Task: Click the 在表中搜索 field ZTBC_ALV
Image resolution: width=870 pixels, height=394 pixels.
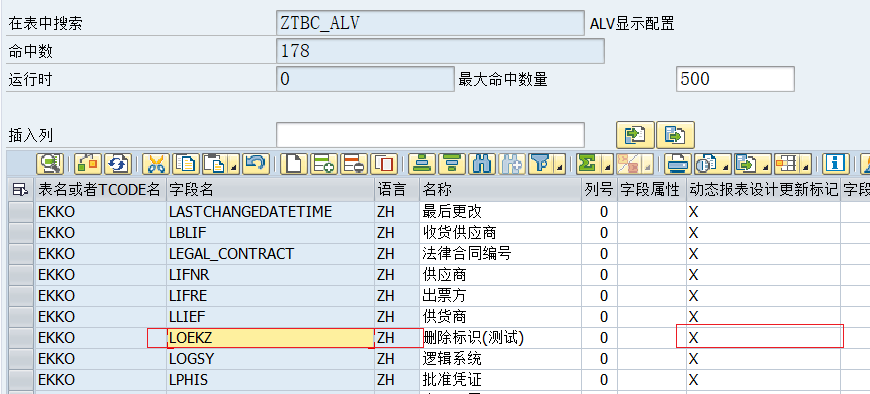Action: (430, 23)
